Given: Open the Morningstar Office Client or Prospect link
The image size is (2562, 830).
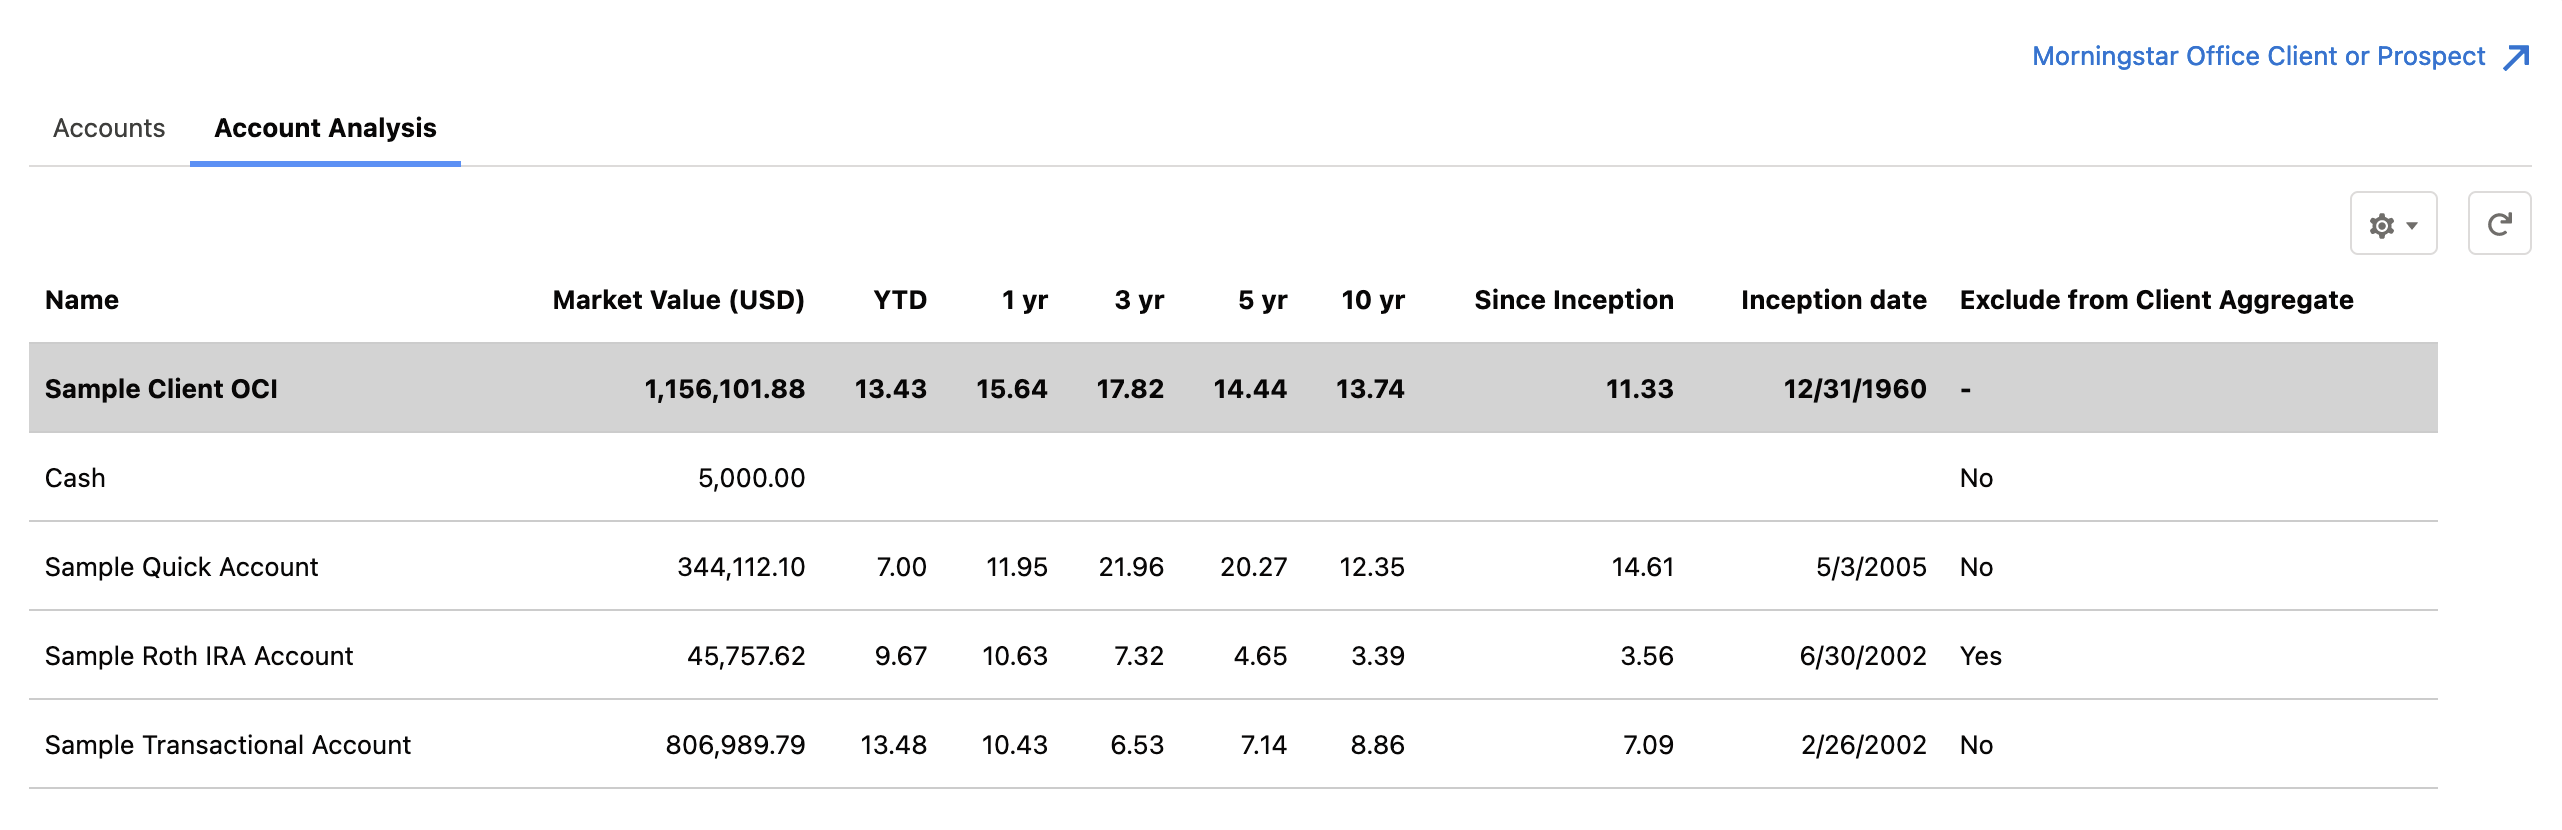Looking at the screenshot, I should pyautogui.click(x=2258, y=57).
